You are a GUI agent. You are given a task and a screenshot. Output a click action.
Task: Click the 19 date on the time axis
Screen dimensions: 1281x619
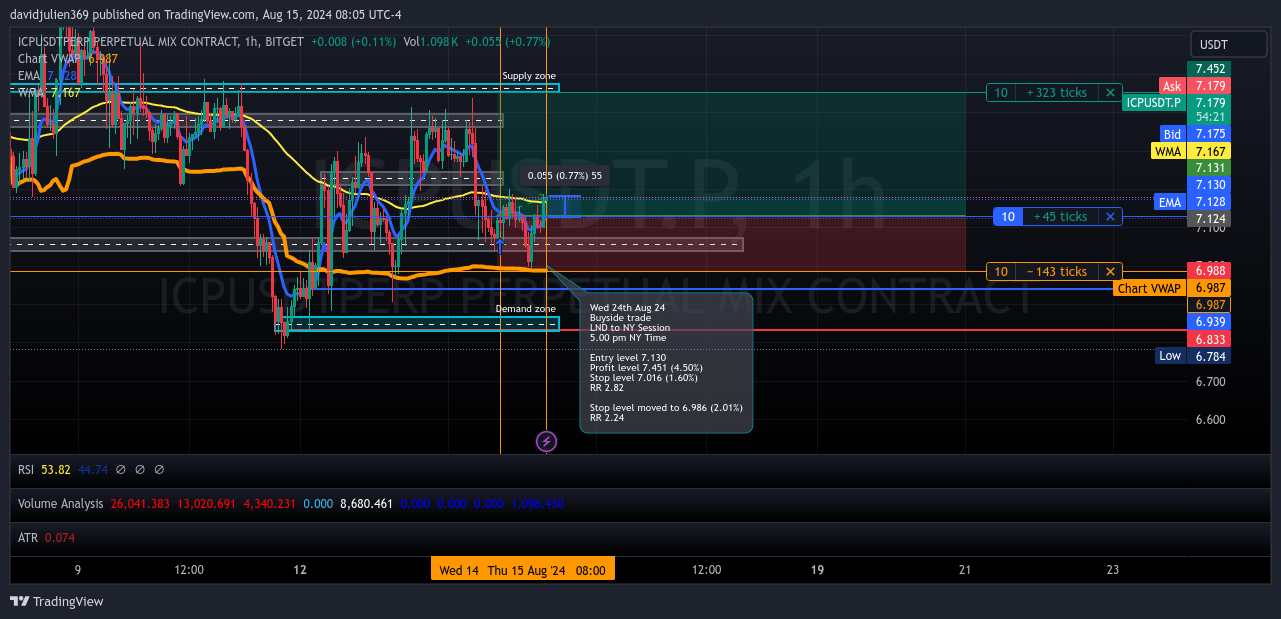817,570
